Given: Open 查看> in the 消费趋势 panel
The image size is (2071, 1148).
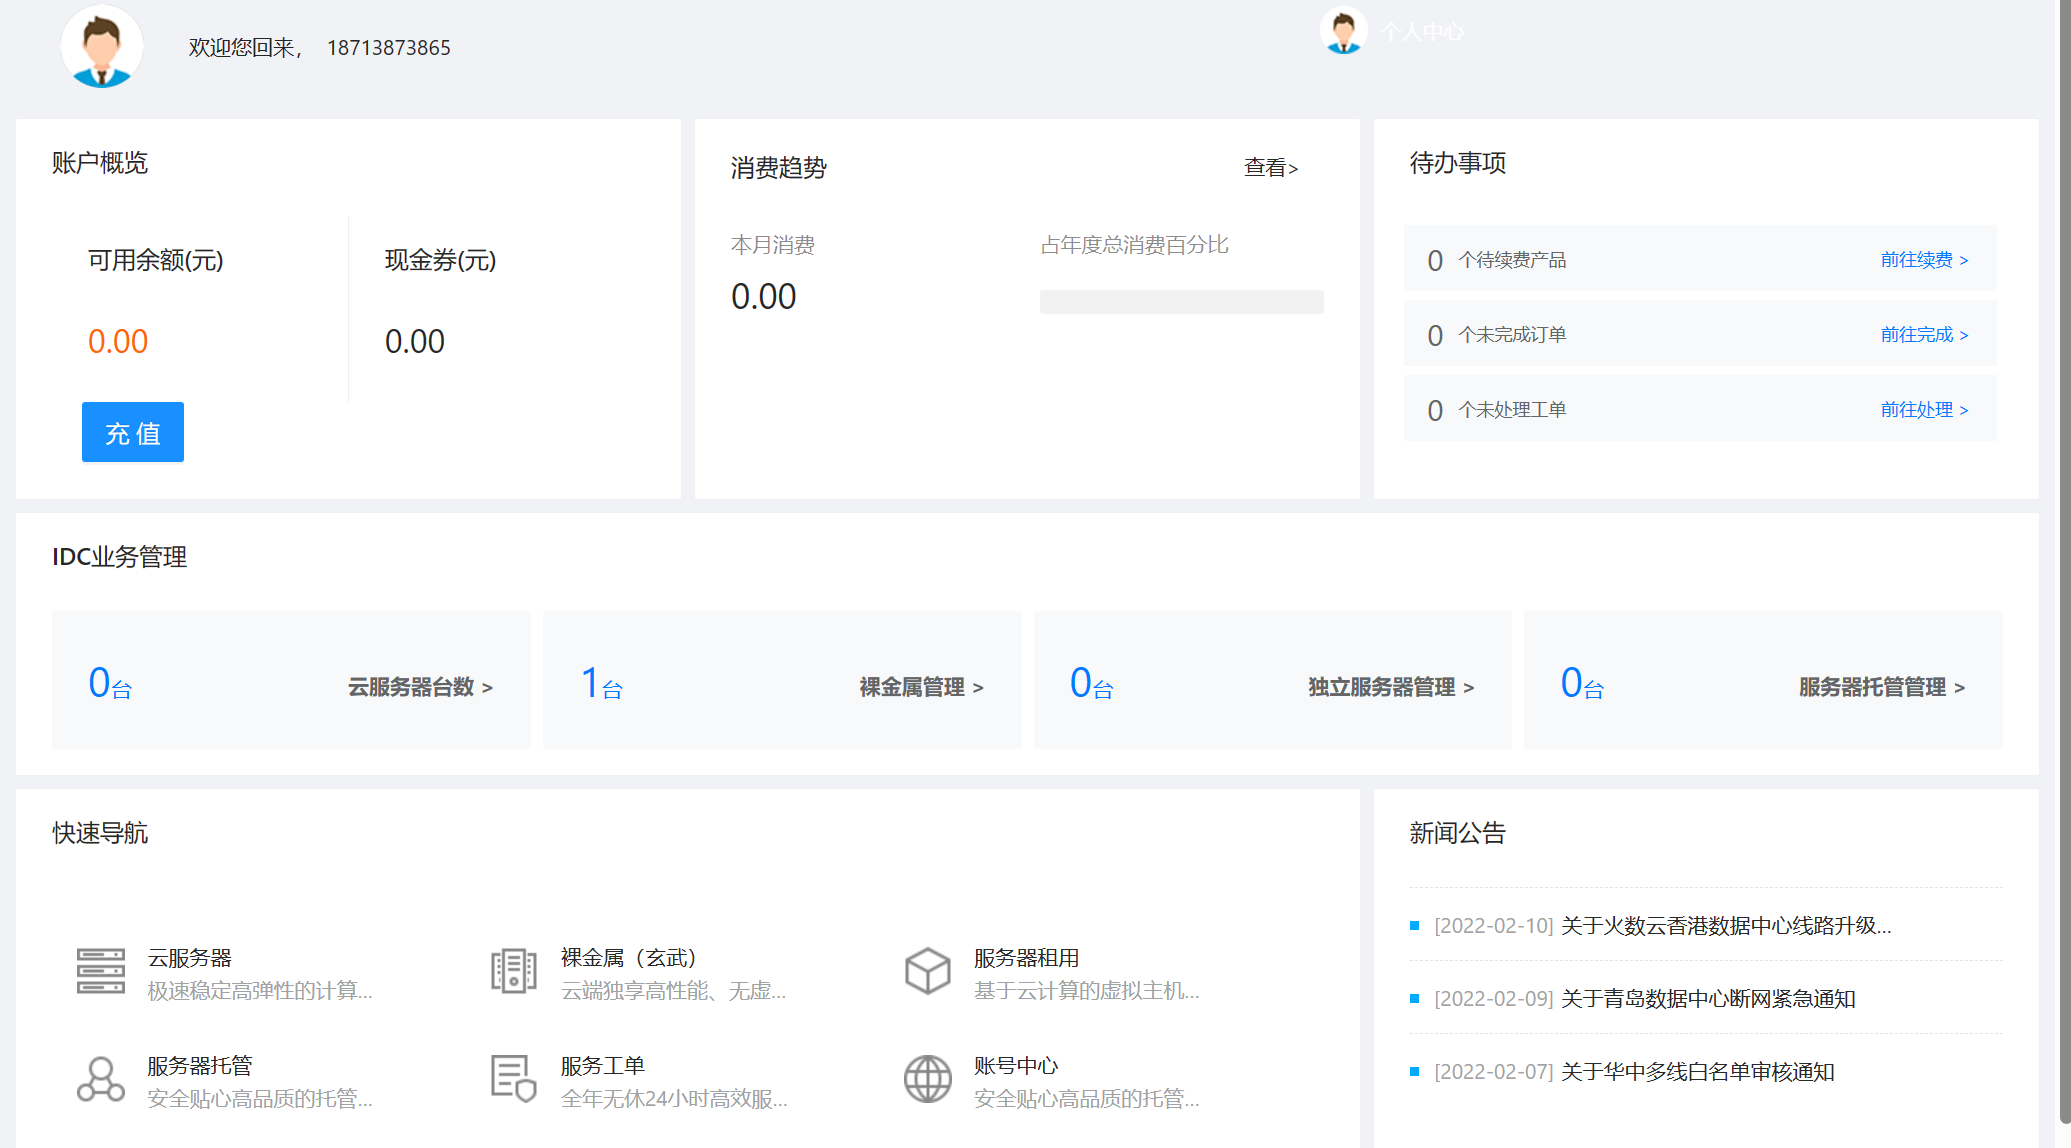Looking at the screenshot, I should (x=1270, y=168).
